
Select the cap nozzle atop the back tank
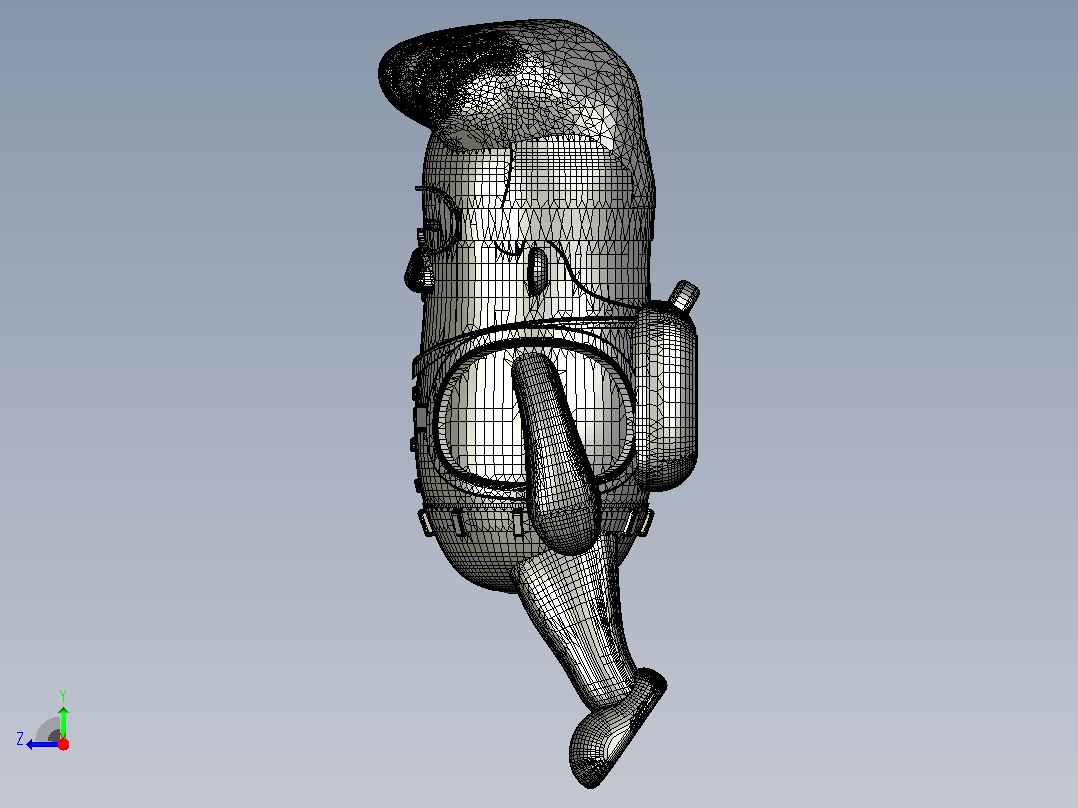684,296
